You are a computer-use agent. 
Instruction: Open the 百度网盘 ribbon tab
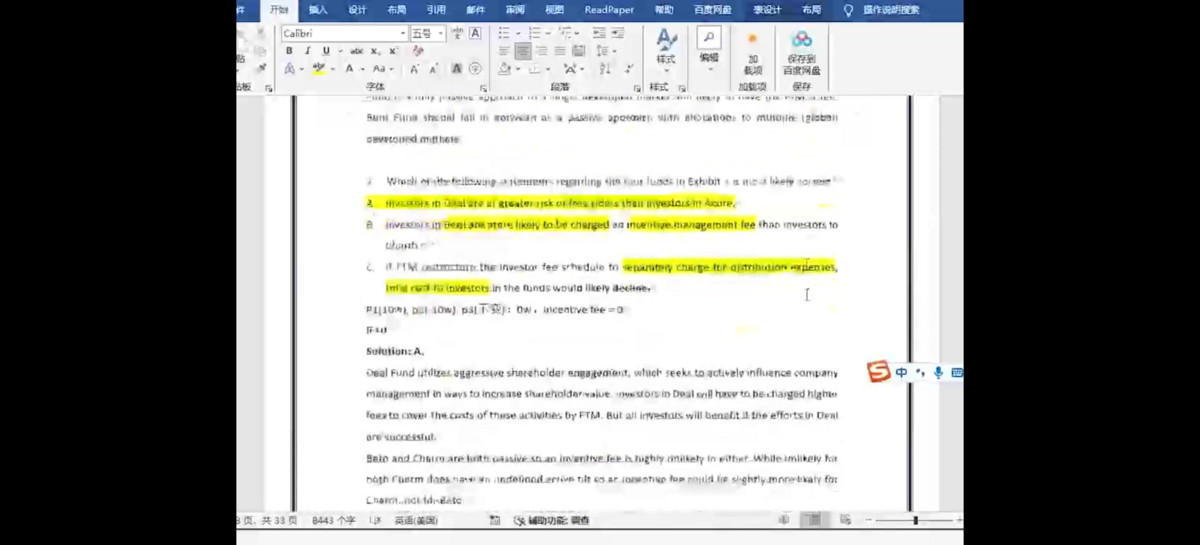[x=713, y=10]
